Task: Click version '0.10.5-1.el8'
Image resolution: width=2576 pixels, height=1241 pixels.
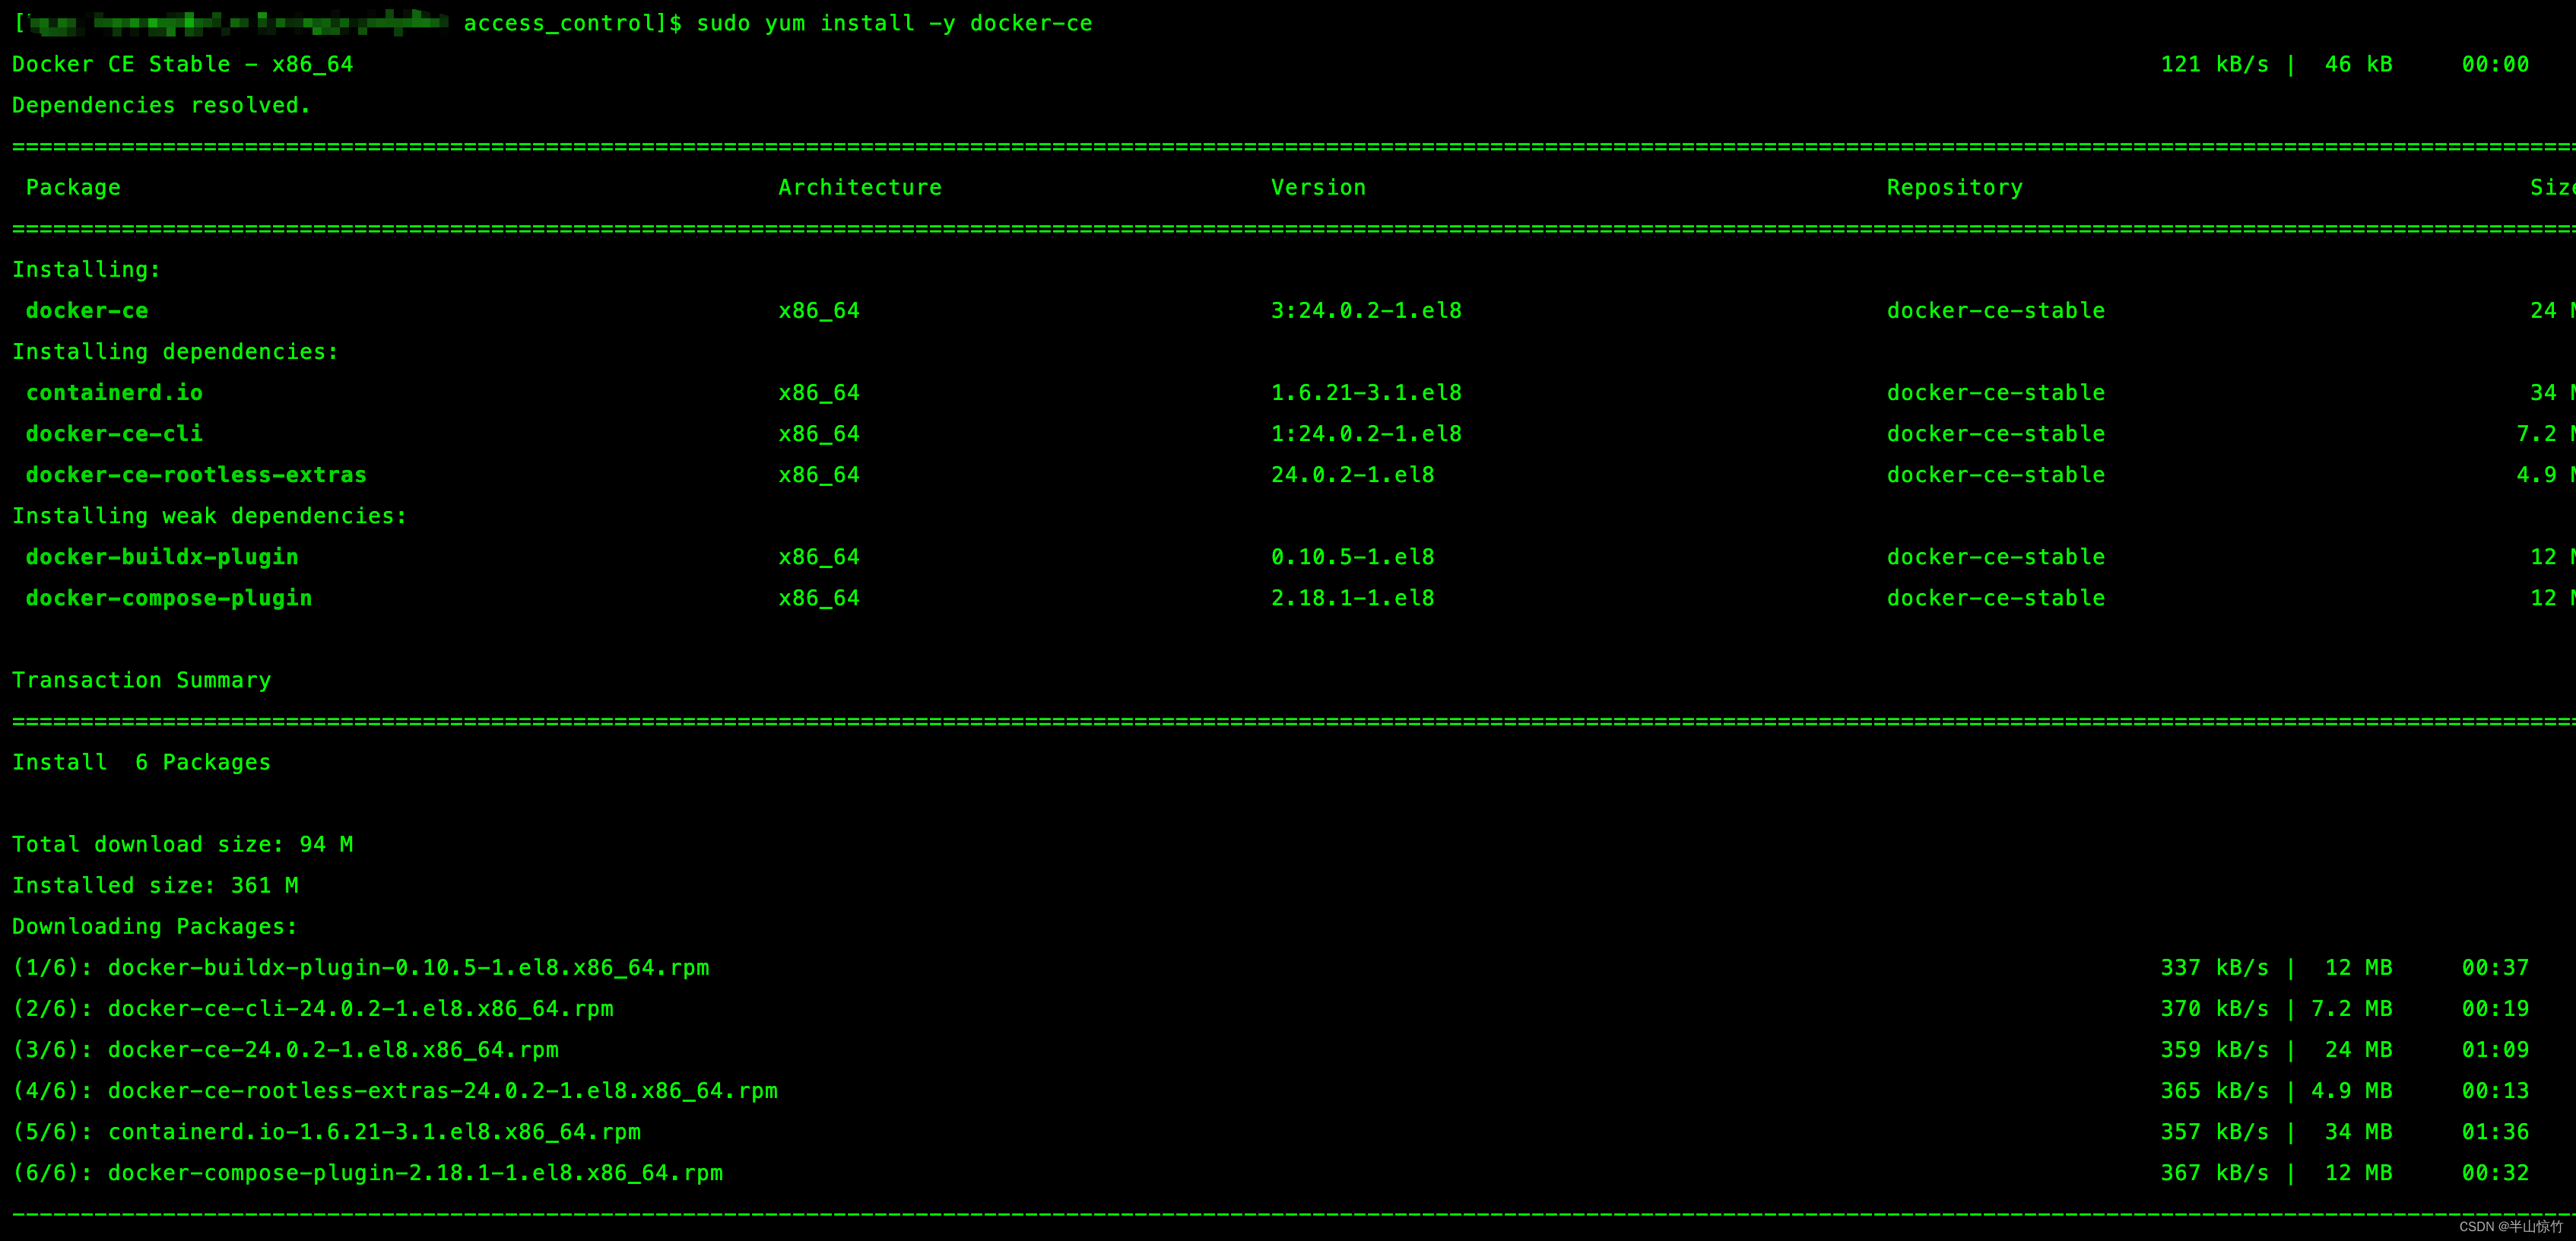Action: 1352,557
